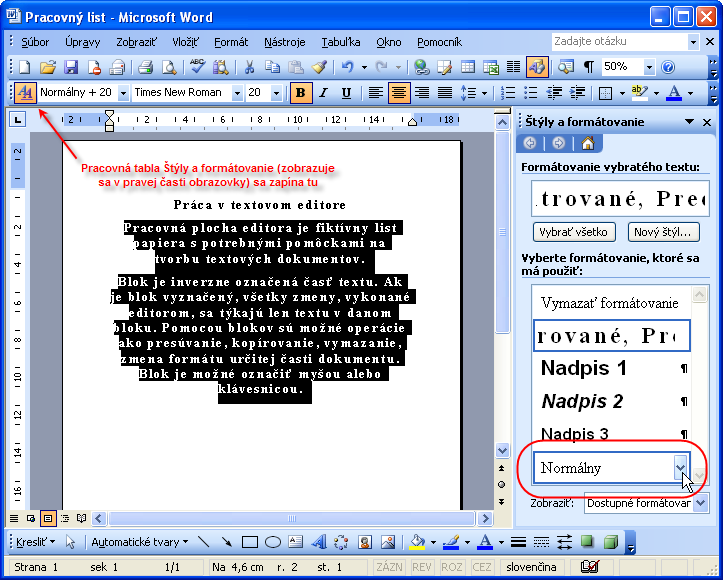Open the Tabuľka menu
This screenshot has height=580, width=723.
tap(340, 42)
